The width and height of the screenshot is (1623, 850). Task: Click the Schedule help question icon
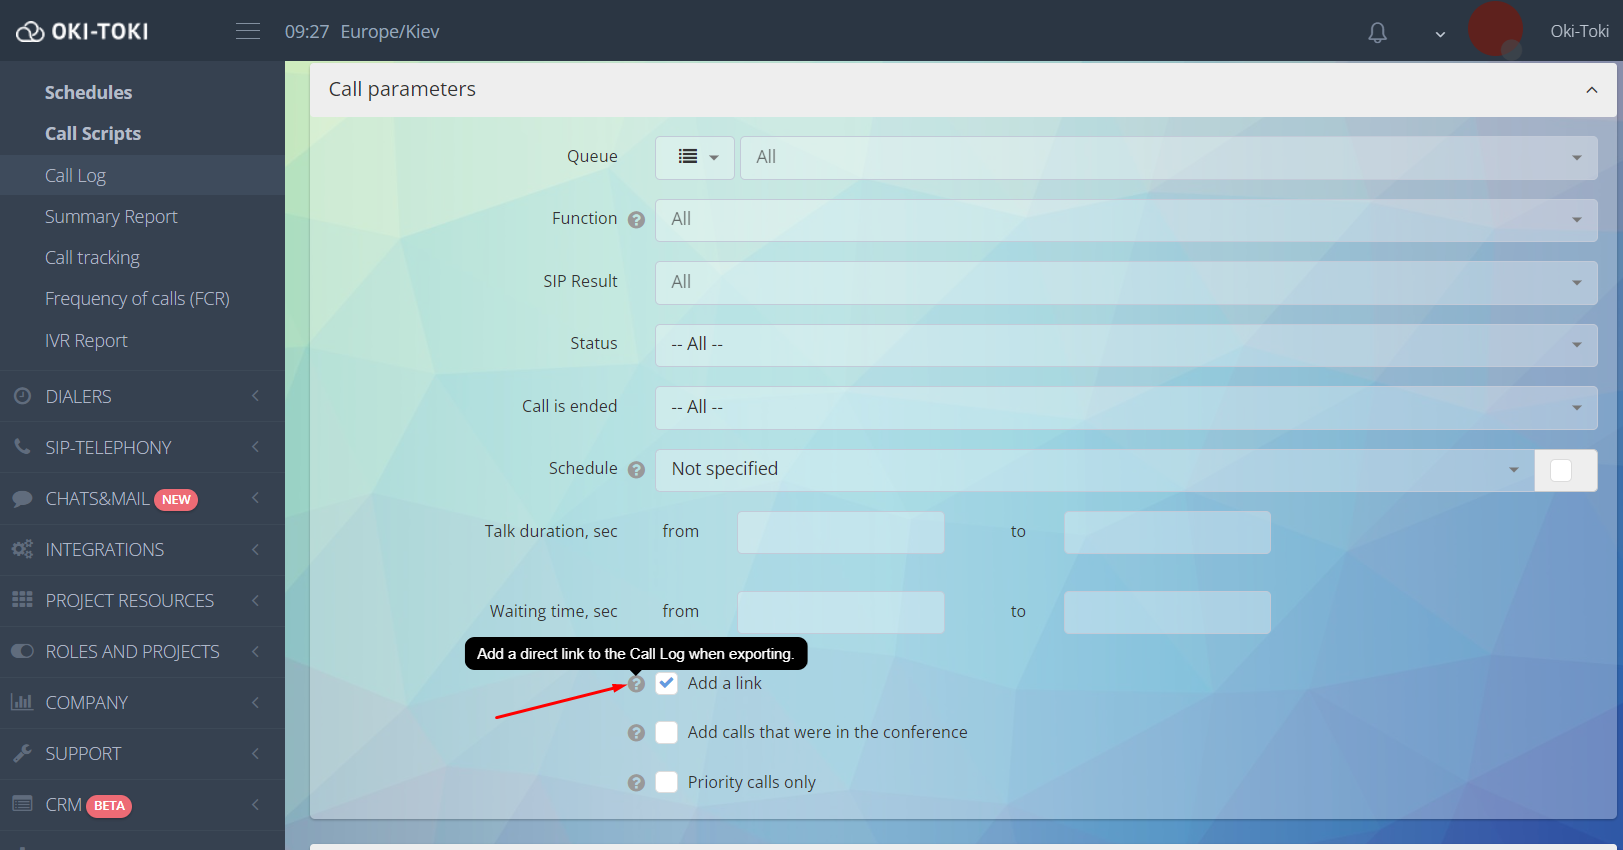point(636,470)
